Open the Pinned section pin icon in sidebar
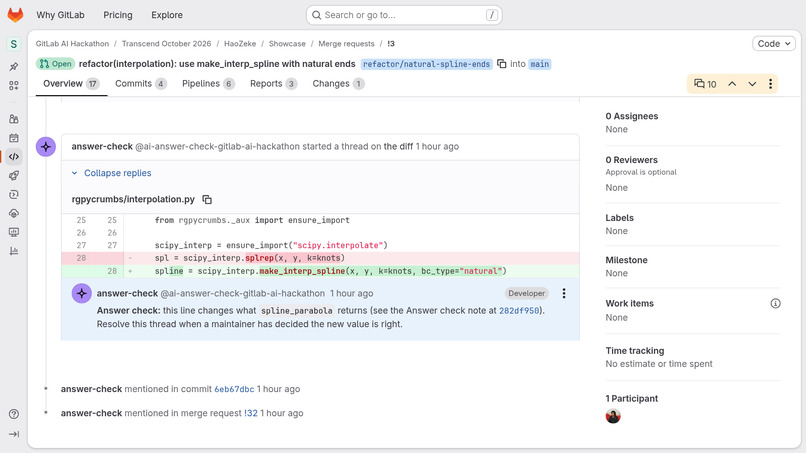 [14, 67]
